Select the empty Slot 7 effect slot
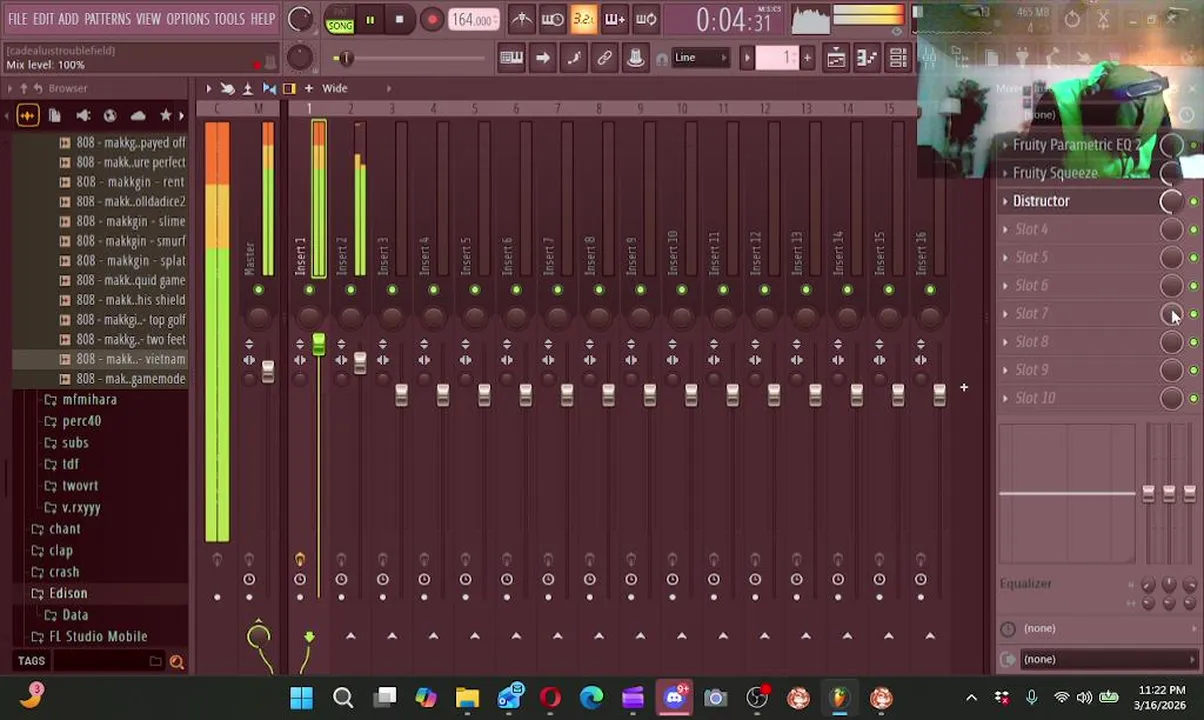1204x720 pixels. [1031, 314]
